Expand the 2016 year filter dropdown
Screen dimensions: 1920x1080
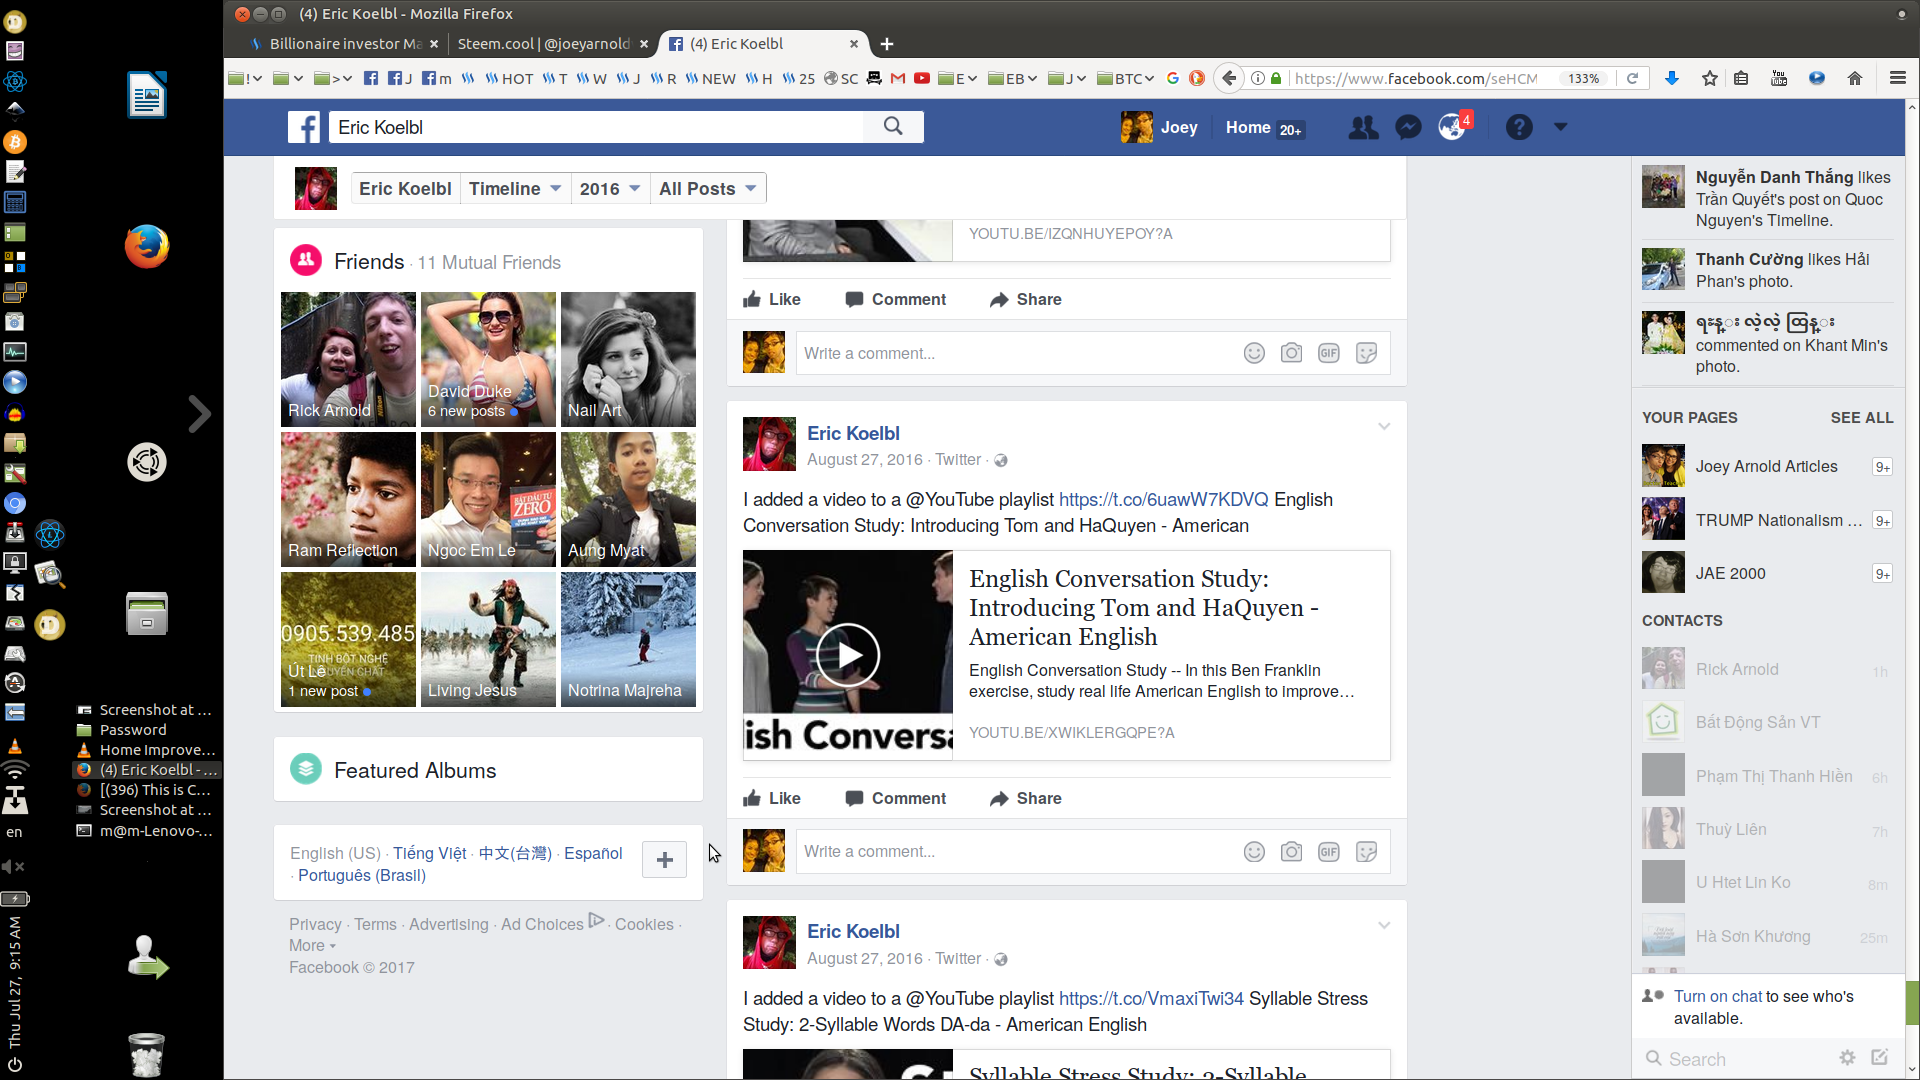(609, 188)
